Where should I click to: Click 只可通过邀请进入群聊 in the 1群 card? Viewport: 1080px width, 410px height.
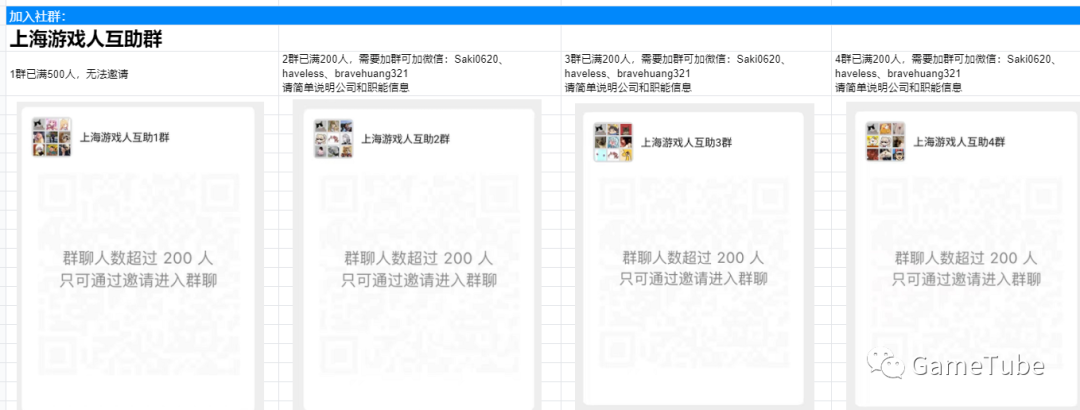click(139, 281)
